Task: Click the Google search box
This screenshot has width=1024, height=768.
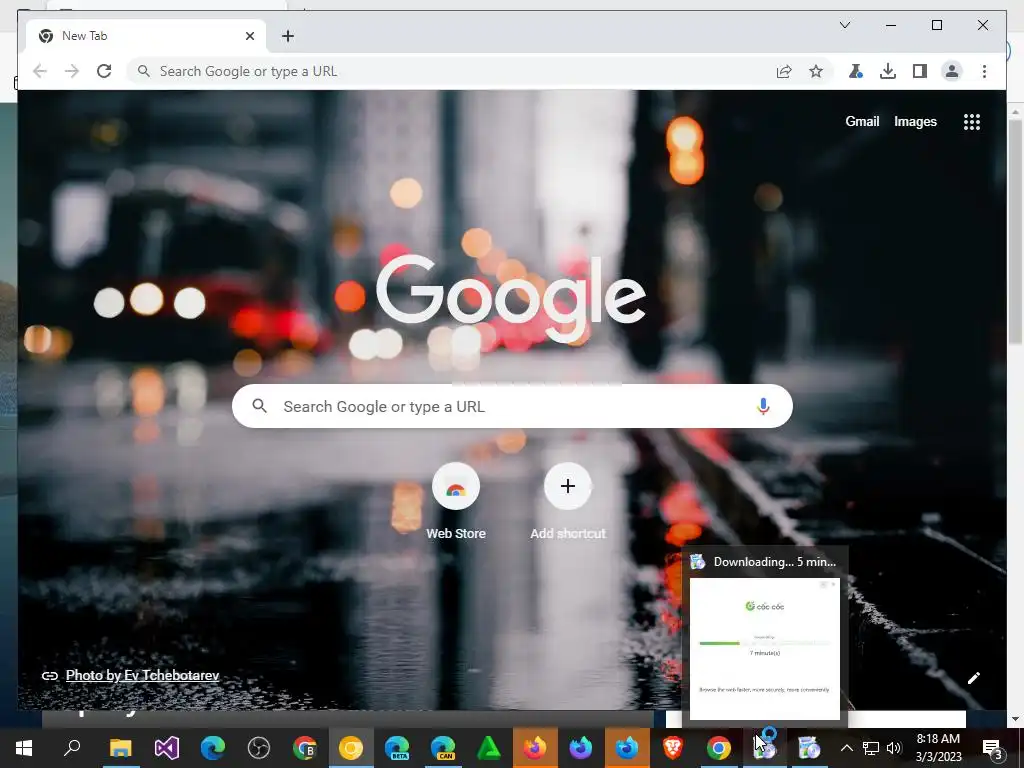Action: click(512, 406)
